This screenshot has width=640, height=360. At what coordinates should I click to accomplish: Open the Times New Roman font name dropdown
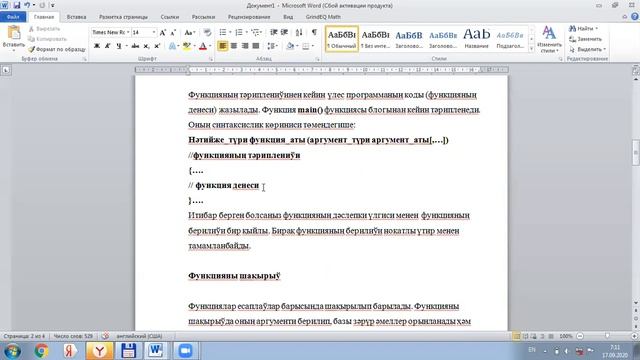coord(128,32)
